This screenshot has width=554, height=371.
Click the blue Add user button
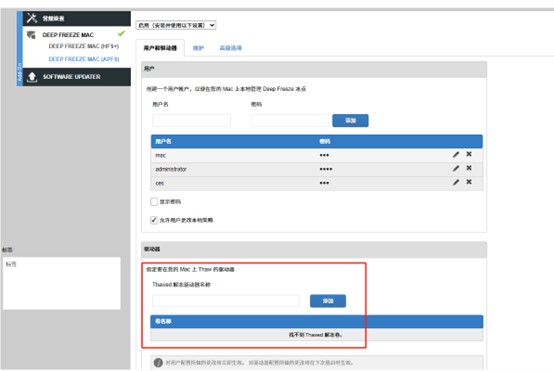[350, 120]
